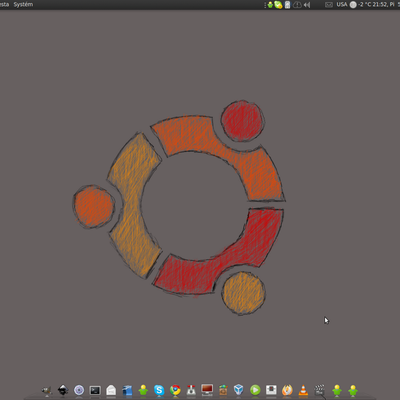Click the white device icon in the system tray
The width and height of the screenshot is (400, 400).
[287, 5]
